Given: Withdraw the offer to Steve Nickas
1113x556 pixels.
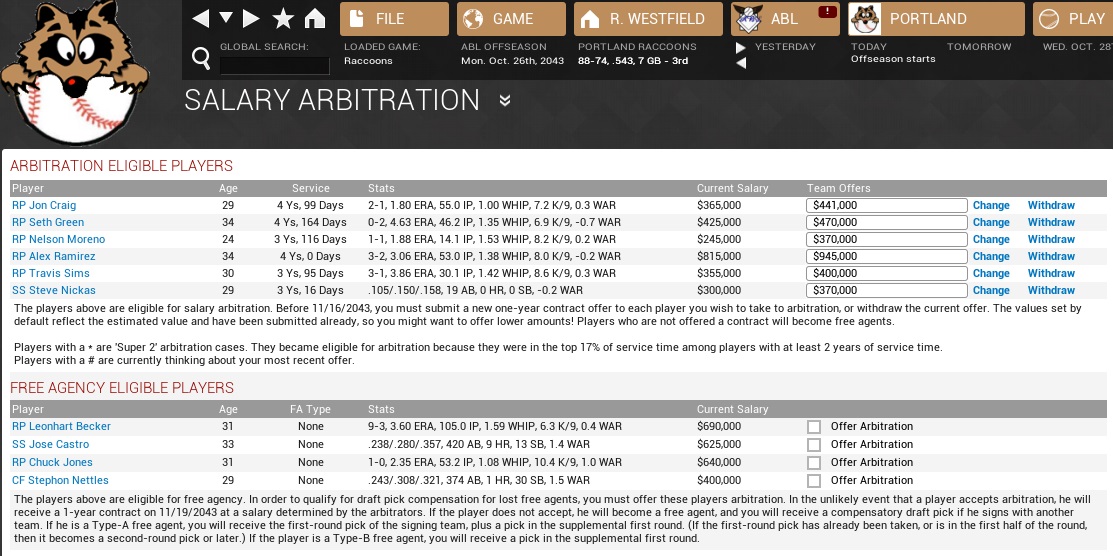Looking at the screenshot, I should point(1051,290).
